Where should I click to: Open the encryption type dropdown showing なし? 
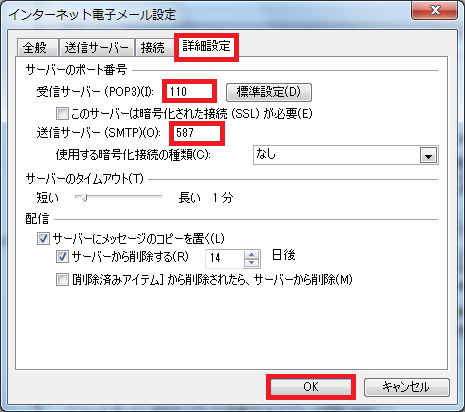point(346,155)
